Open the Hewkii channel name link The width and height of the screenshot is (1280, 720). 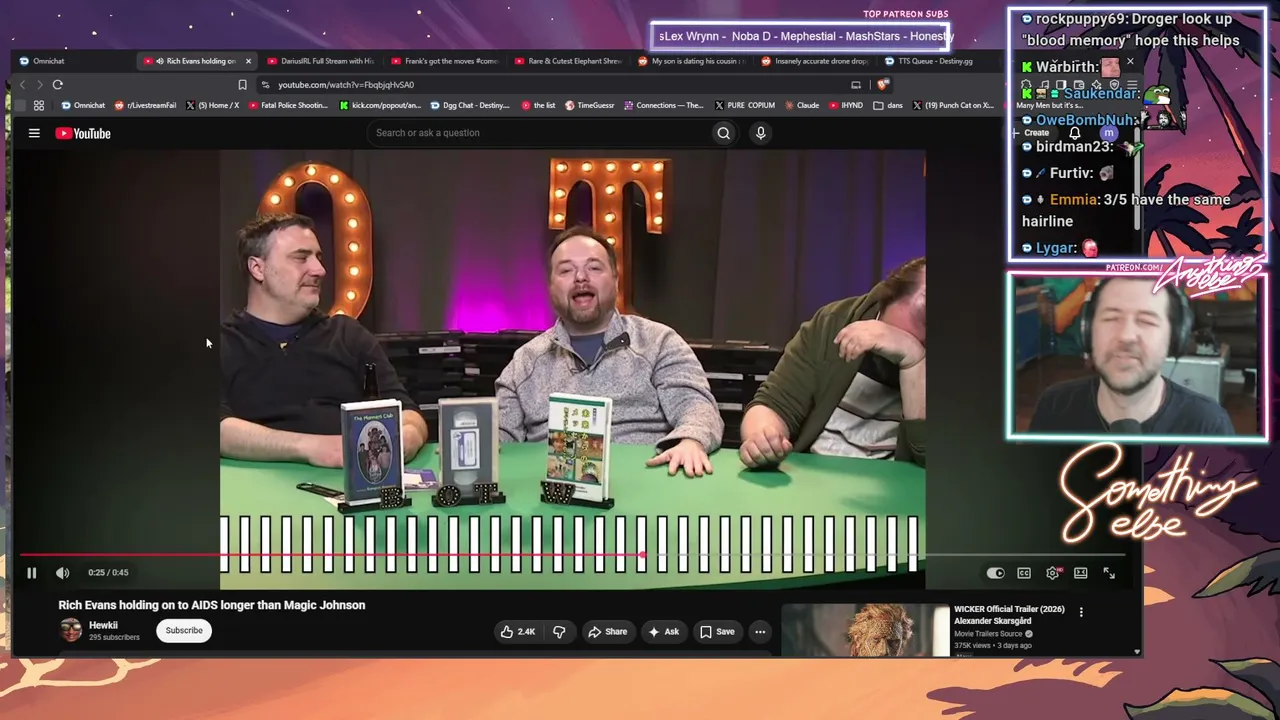click(103, 626)
